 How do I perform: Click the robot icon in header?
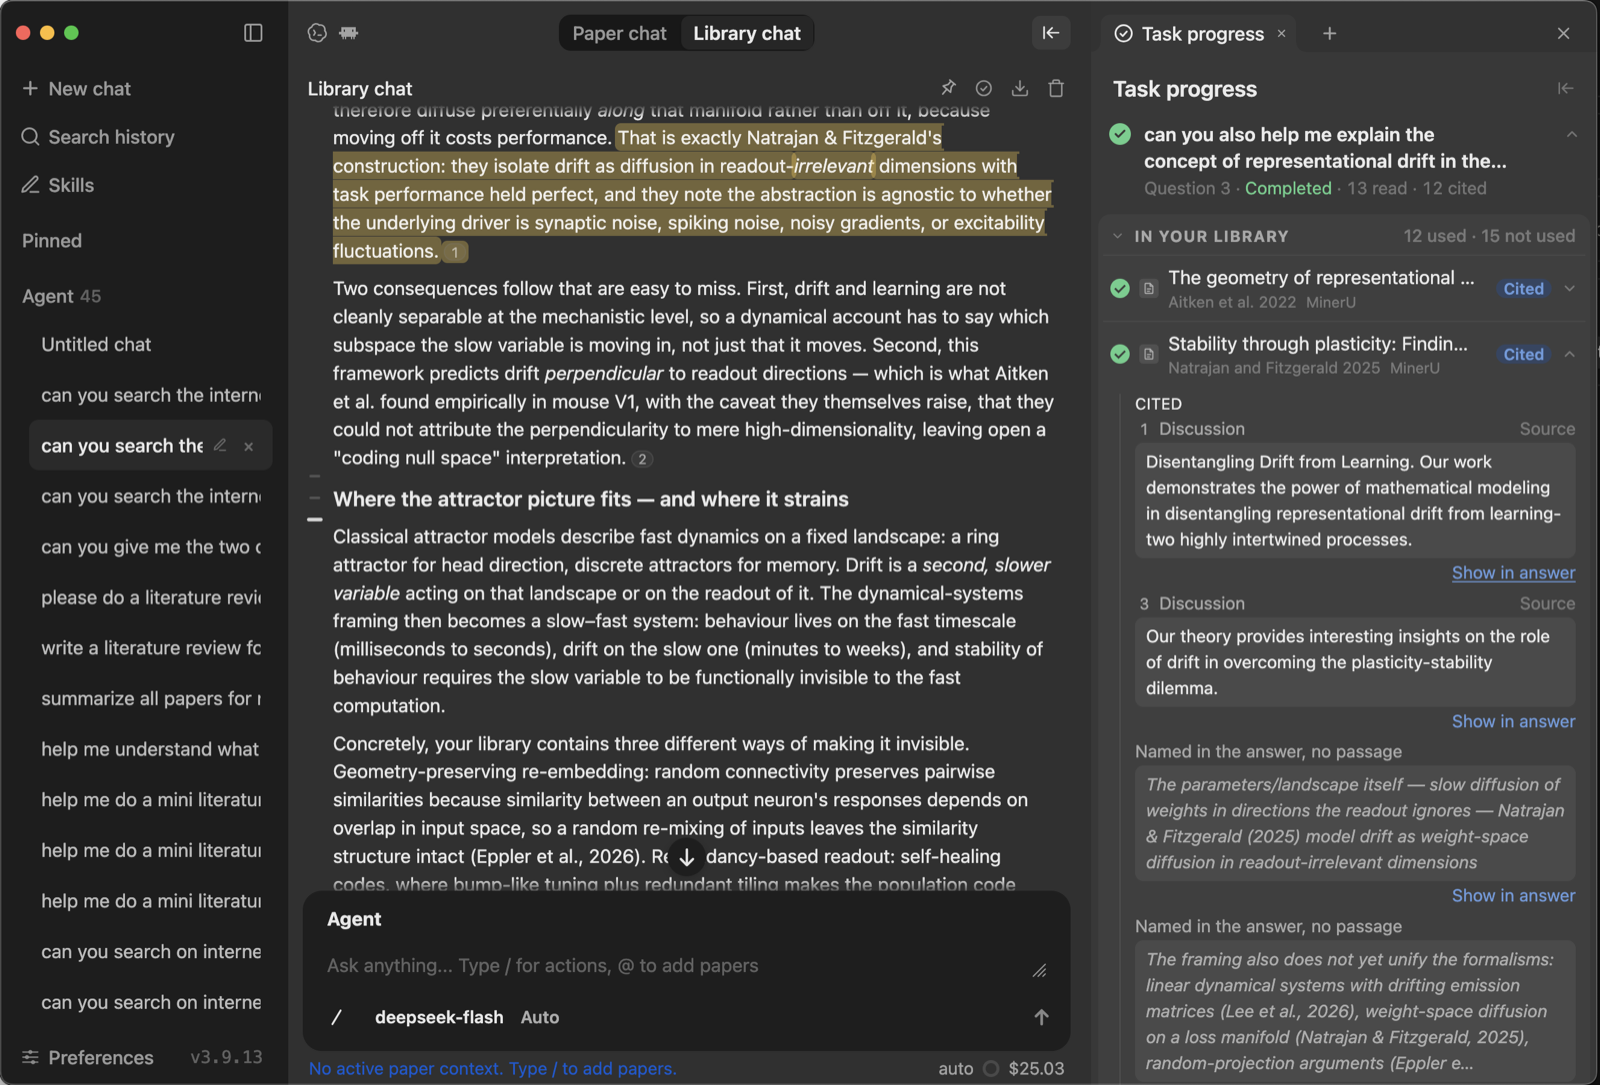[x=348, y=33]
